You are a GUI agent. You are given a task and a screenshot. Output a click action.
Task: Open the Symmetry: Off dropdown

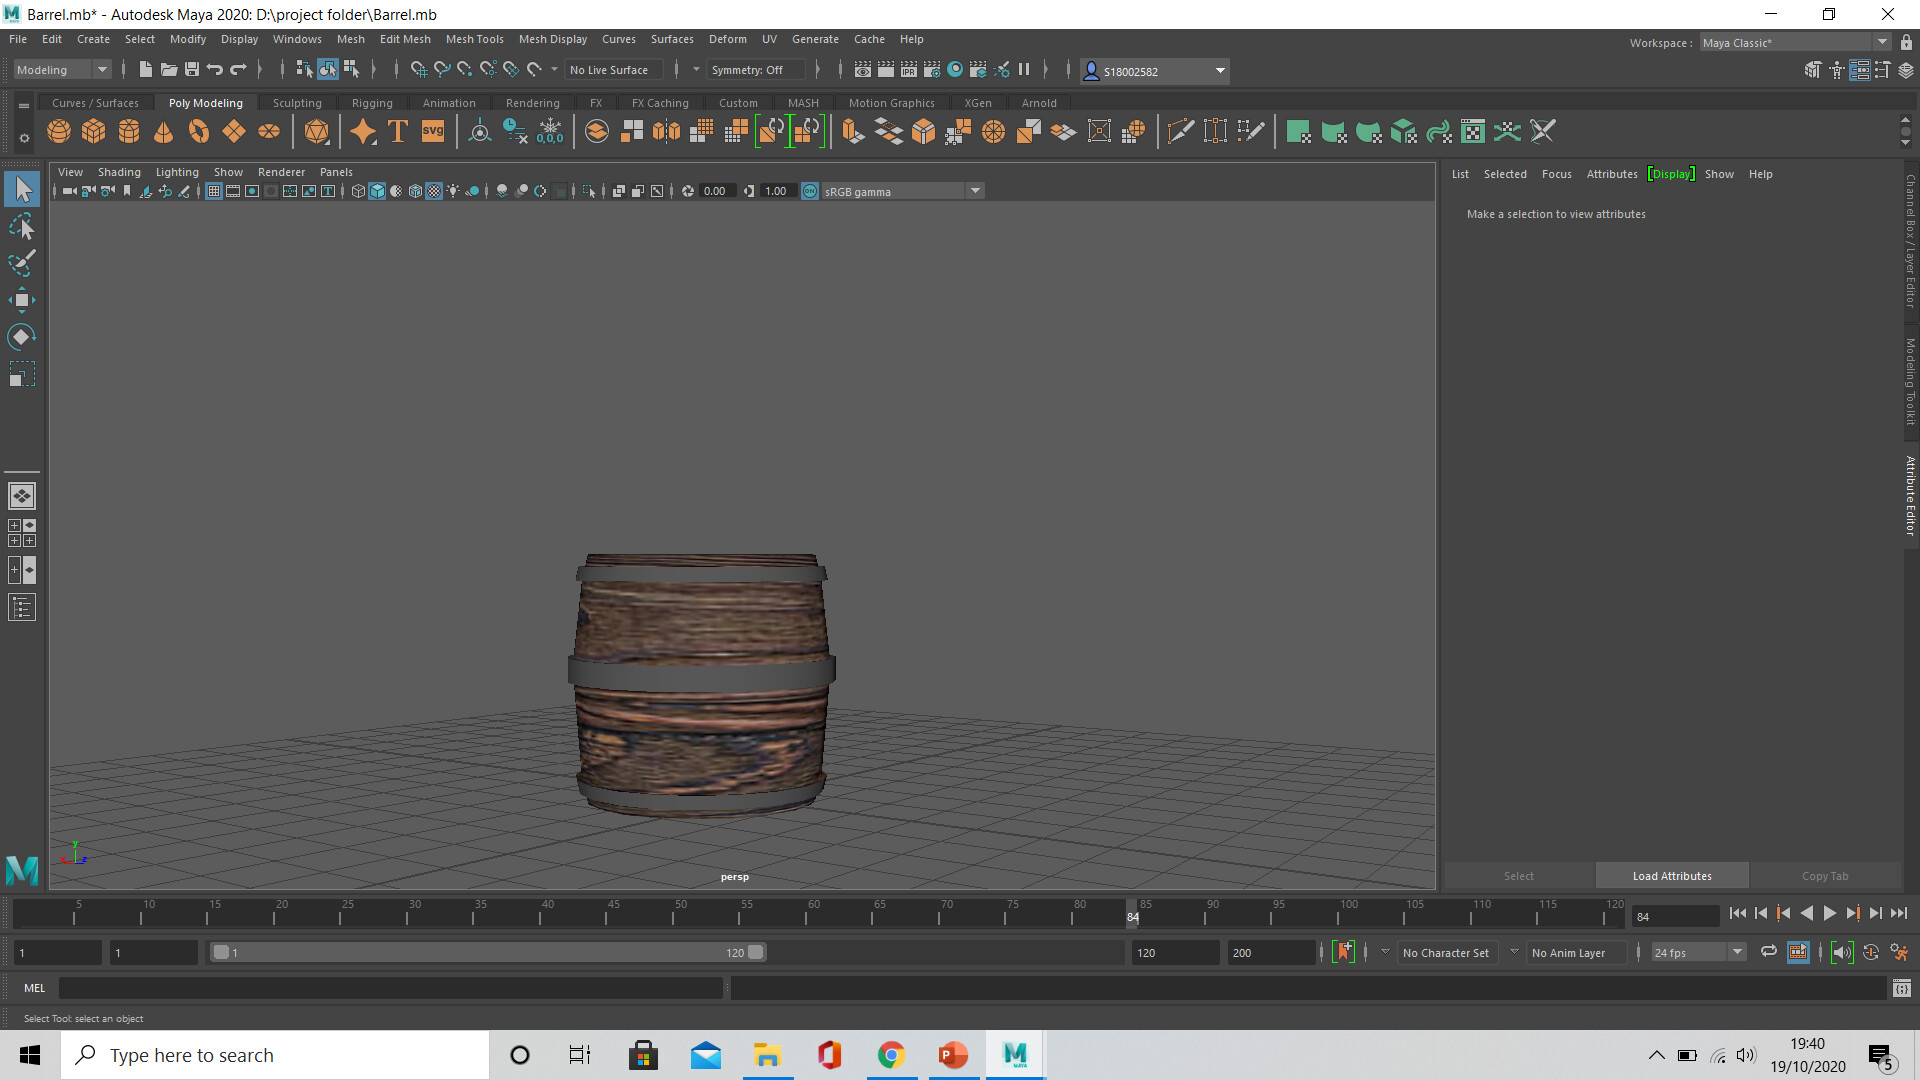point(755,69)
